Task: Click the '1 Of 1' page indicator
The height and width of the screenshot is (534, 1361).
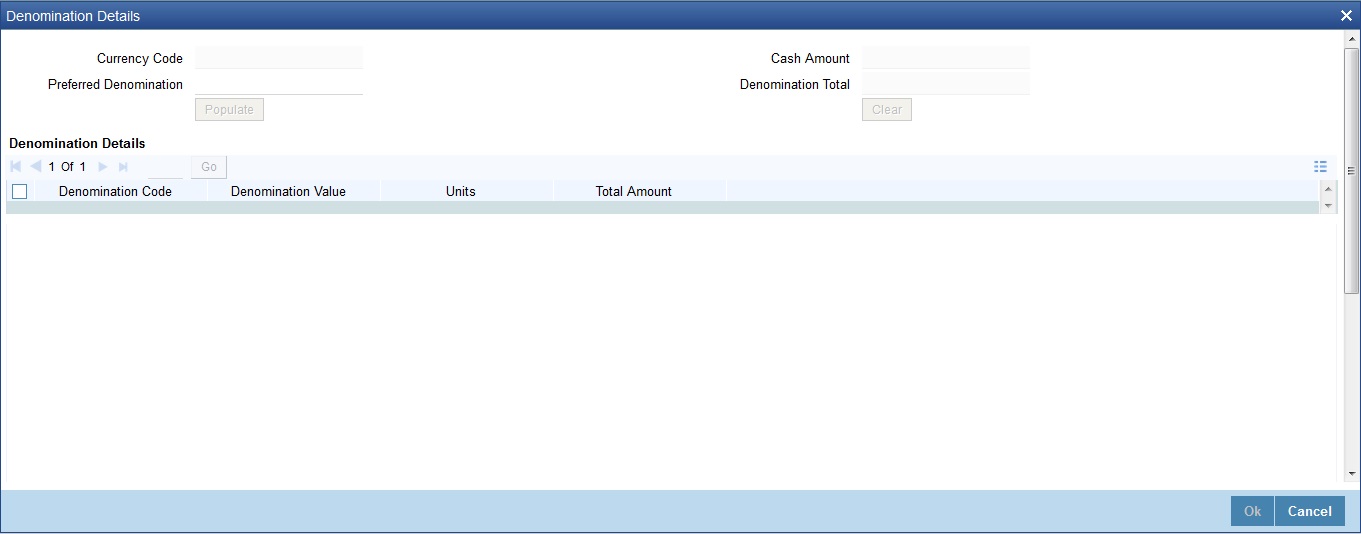Action: point(67,167)
